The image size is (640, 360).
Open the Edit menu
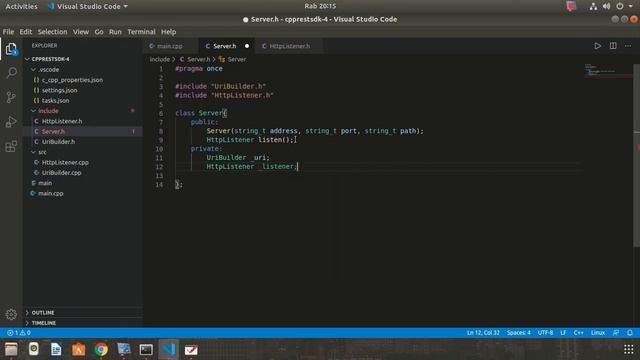click(25, 32)
